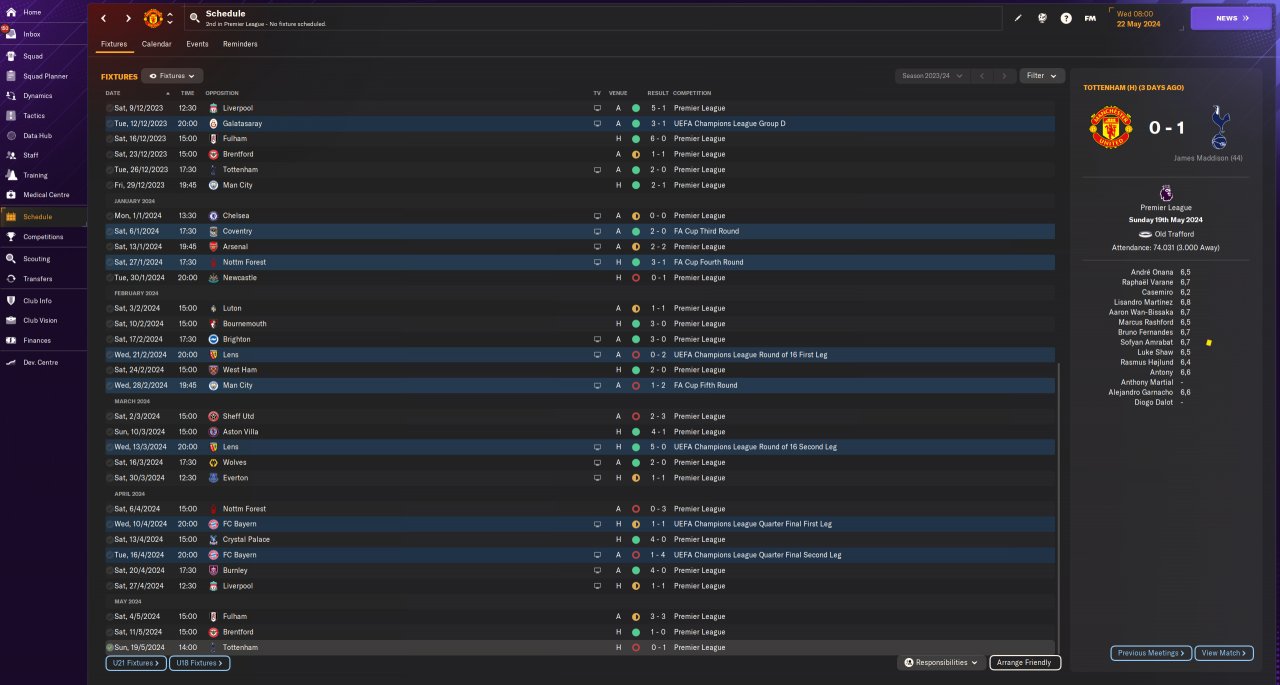Open the FM menu icon

pos(1090,18)
